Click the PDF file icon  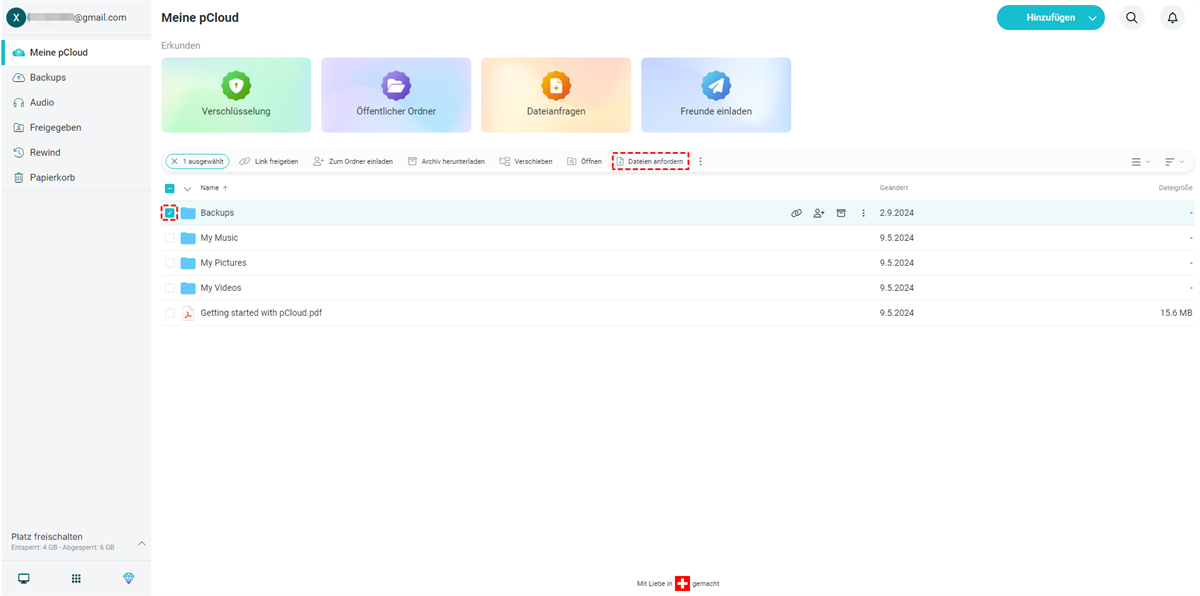188,313
